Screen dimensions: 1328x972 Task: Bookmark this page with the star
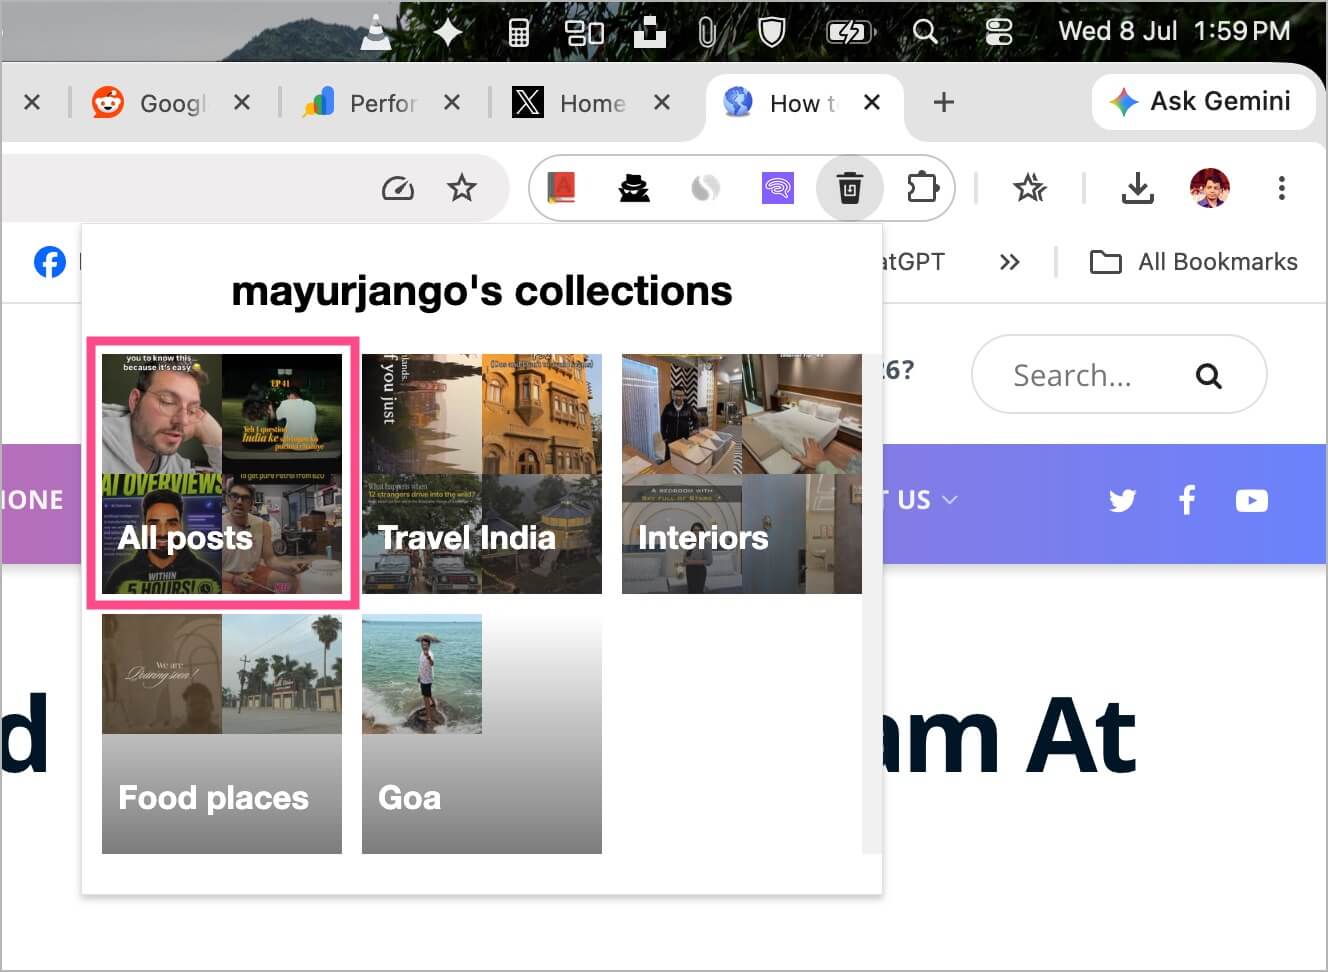461,188
